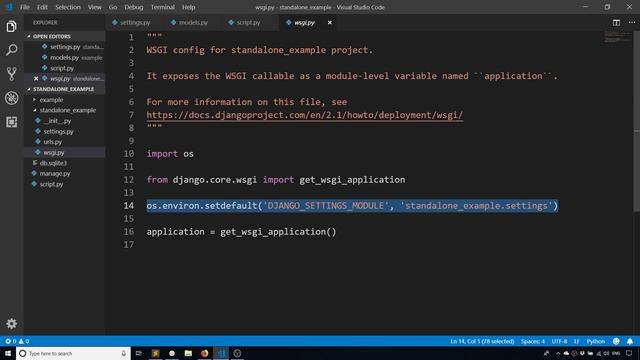The width and height of the screenshot is (640, 360).
Task: Open Windows Action Center icon
Action: tap(629, 353)
